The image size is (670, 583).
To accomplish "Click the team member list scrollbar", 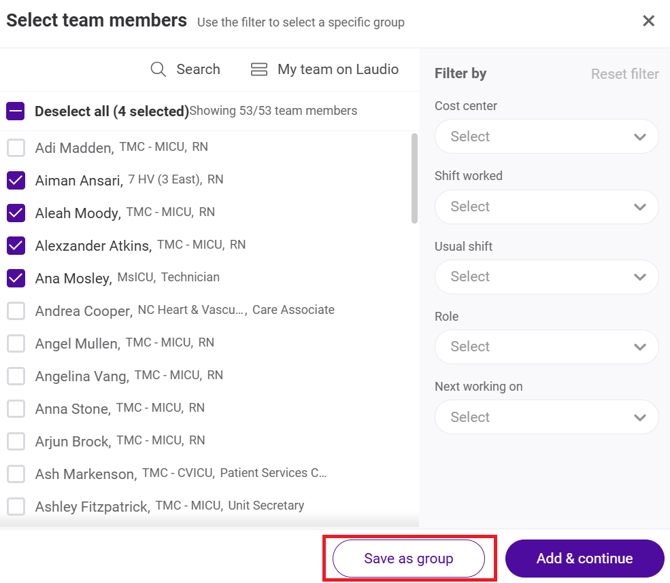I will [x=414, y=178].
